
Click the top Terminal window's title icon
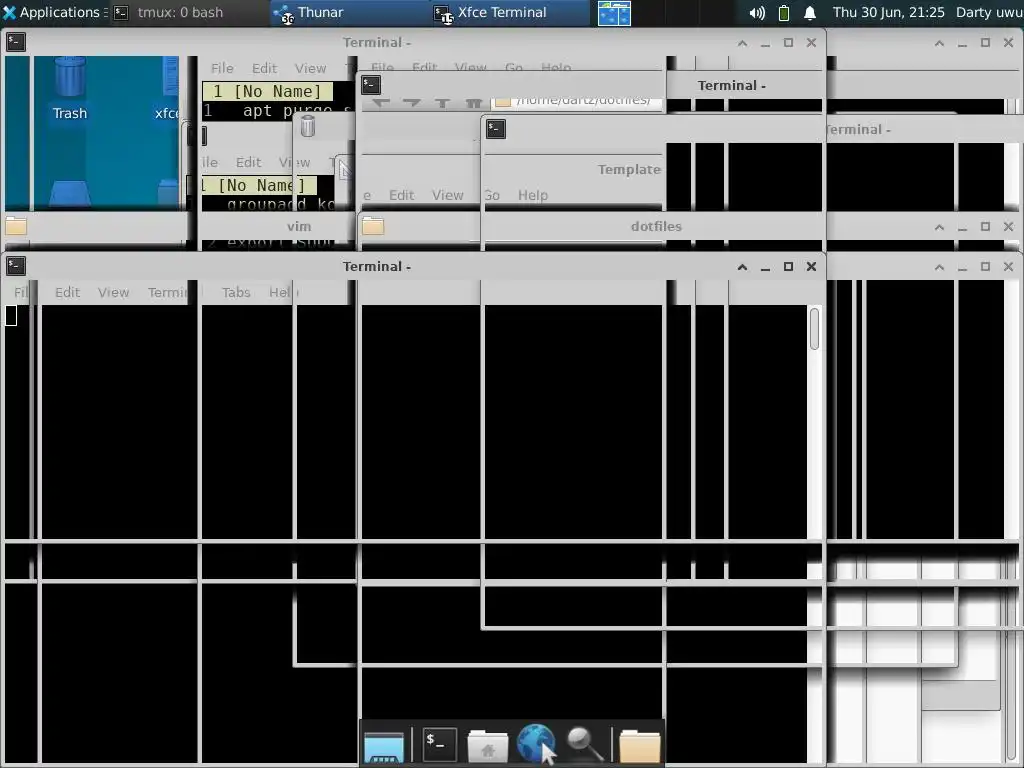pos(16,42)
